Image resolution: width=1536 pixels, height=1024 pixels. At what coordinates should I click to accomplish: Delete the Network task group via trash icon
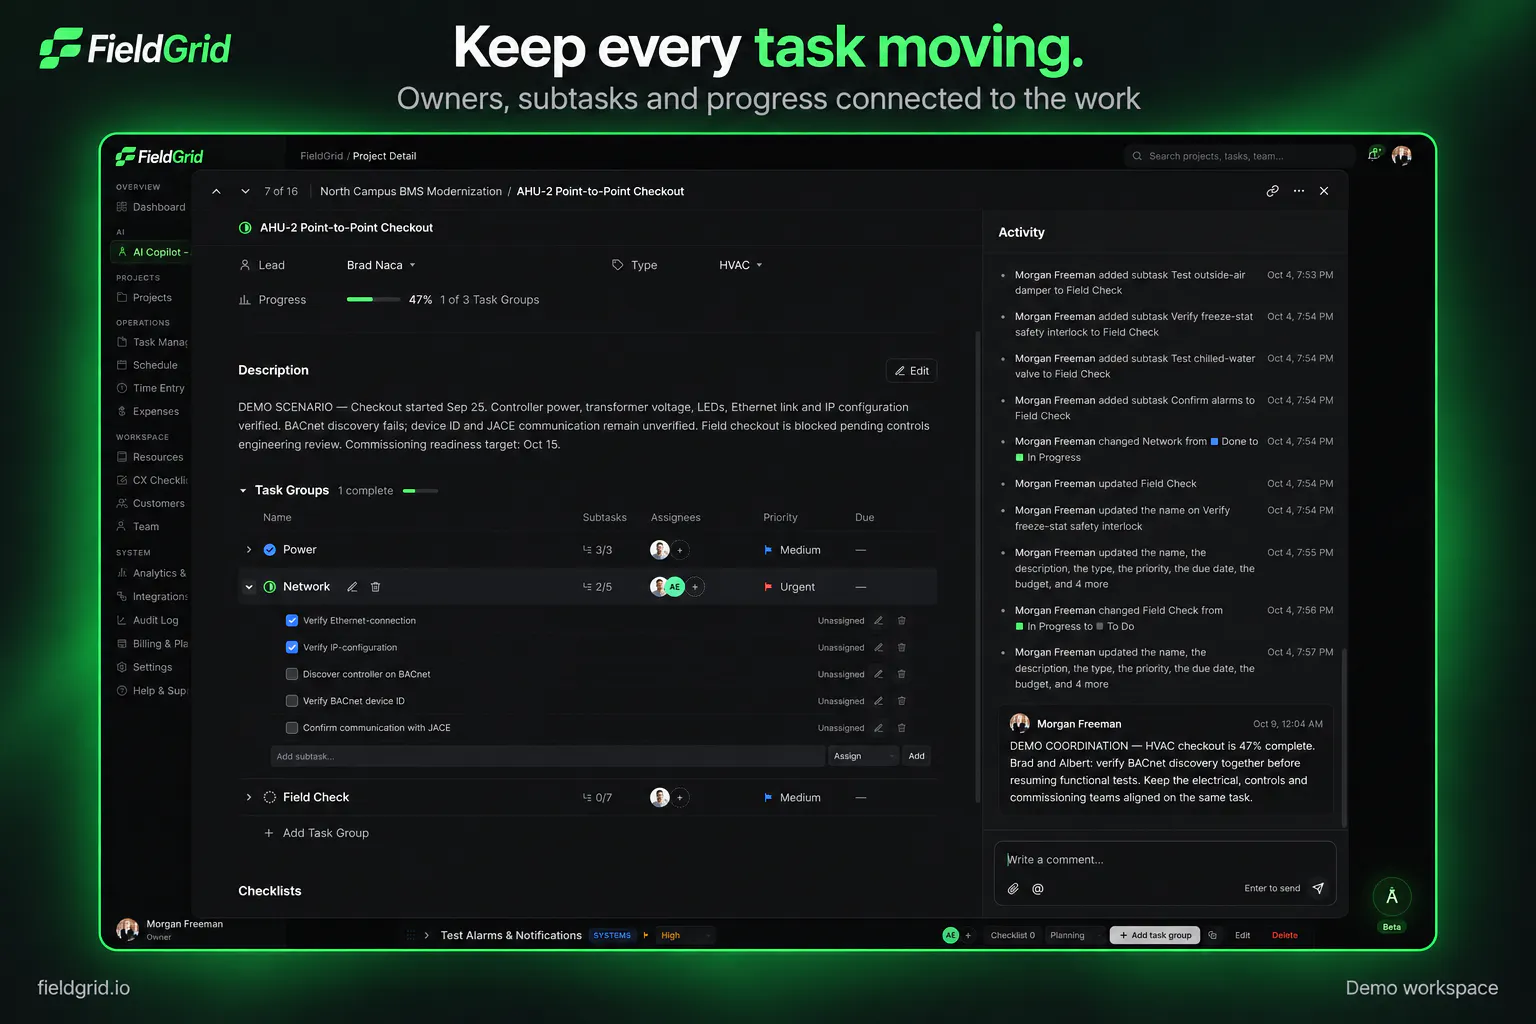coord(375,587)
